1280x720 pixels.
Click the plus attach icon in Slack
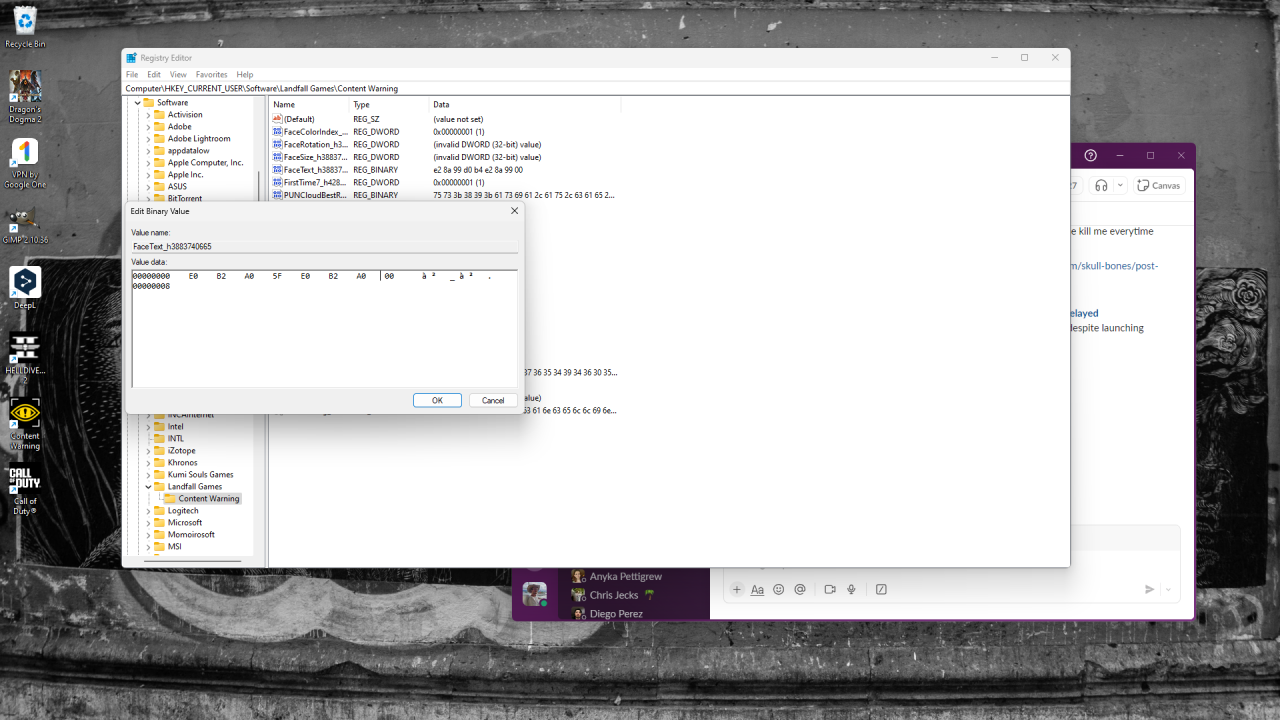[737, 590]
